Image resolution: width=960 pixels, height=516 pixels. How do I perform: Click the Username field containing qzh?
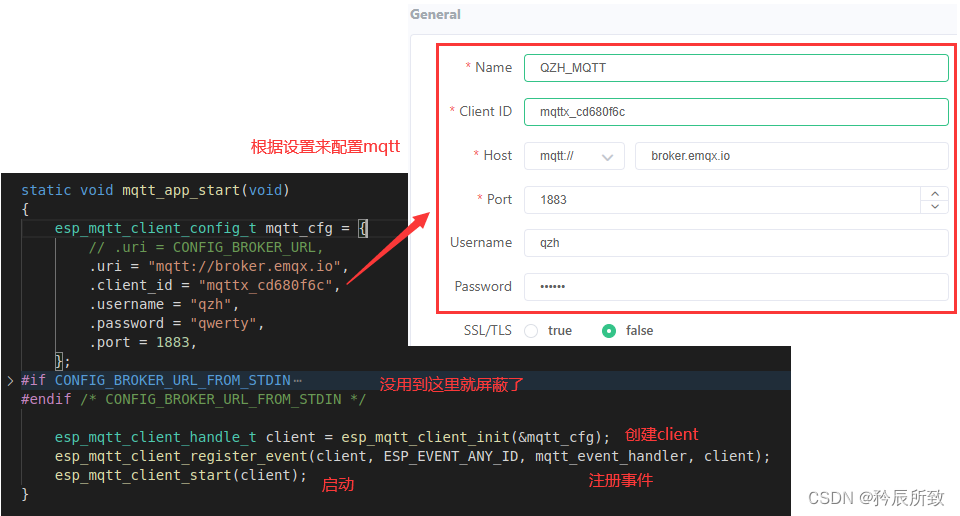pyautogui.click(x=736, y=243)
